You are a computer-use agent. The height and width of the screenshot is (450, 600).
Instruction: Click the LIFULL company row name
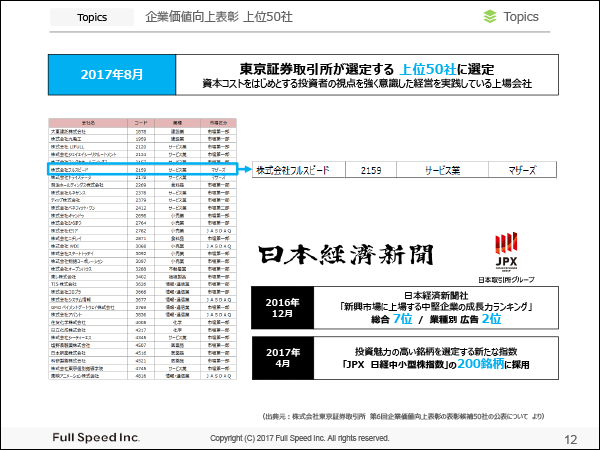click(68, 147)
